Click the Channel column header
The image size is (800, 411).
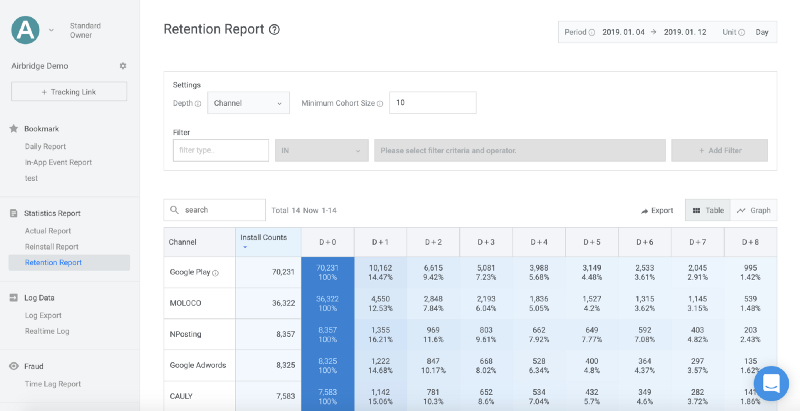(199, 242)
